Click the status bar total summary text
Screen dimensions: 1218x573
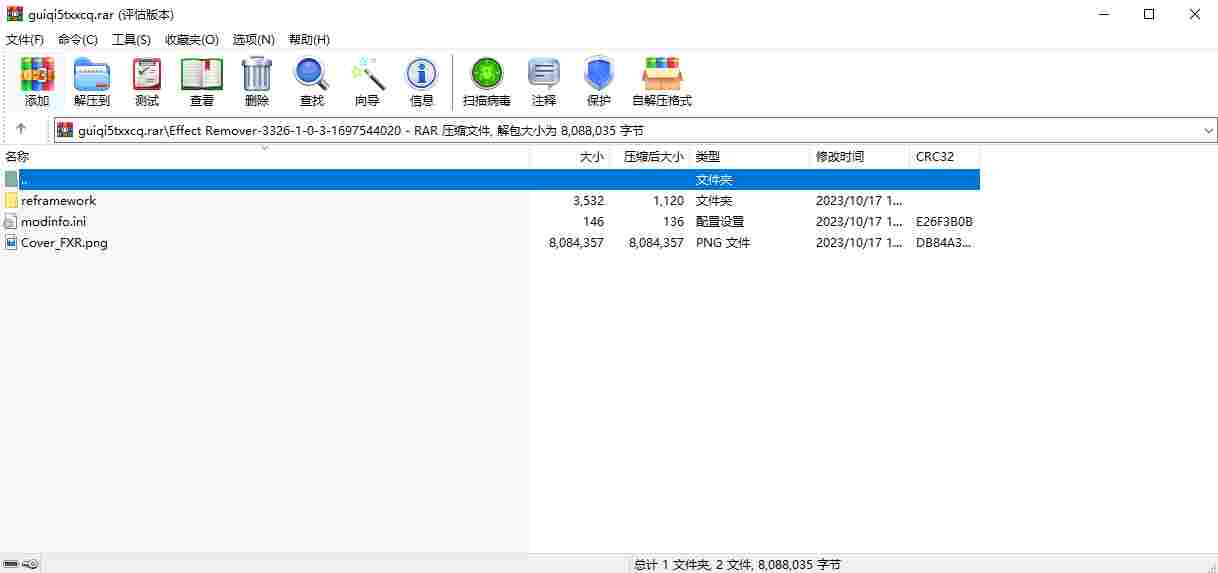pos(738,564)
